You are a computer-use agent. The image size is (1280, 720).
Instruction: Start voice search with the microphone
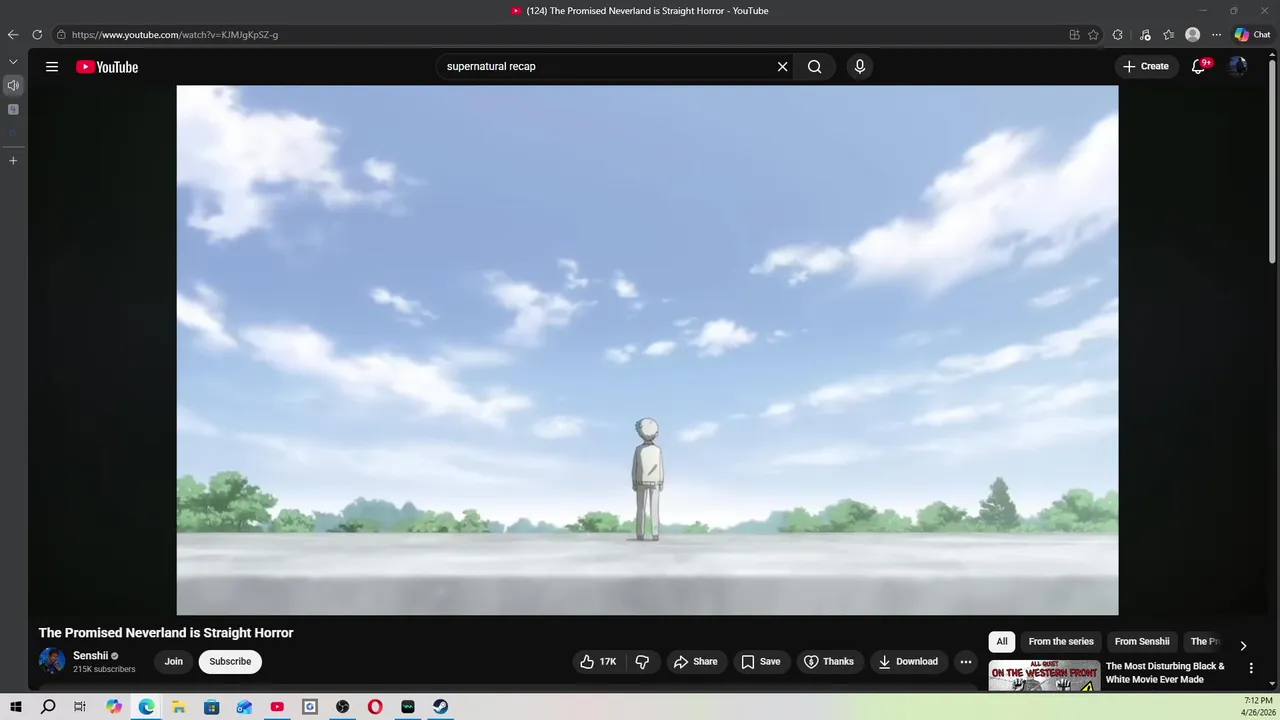[859, 67]
